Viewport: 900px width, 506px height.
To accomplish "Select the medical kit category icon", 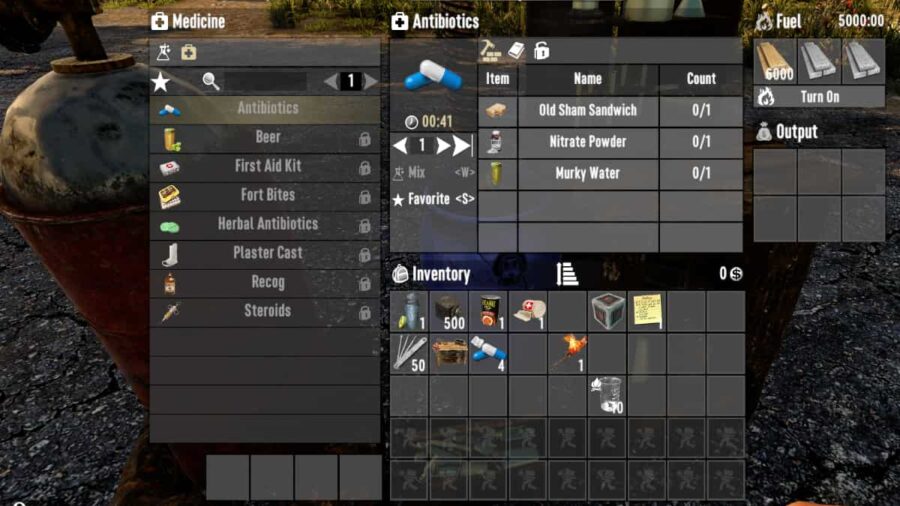I will 189,53.
